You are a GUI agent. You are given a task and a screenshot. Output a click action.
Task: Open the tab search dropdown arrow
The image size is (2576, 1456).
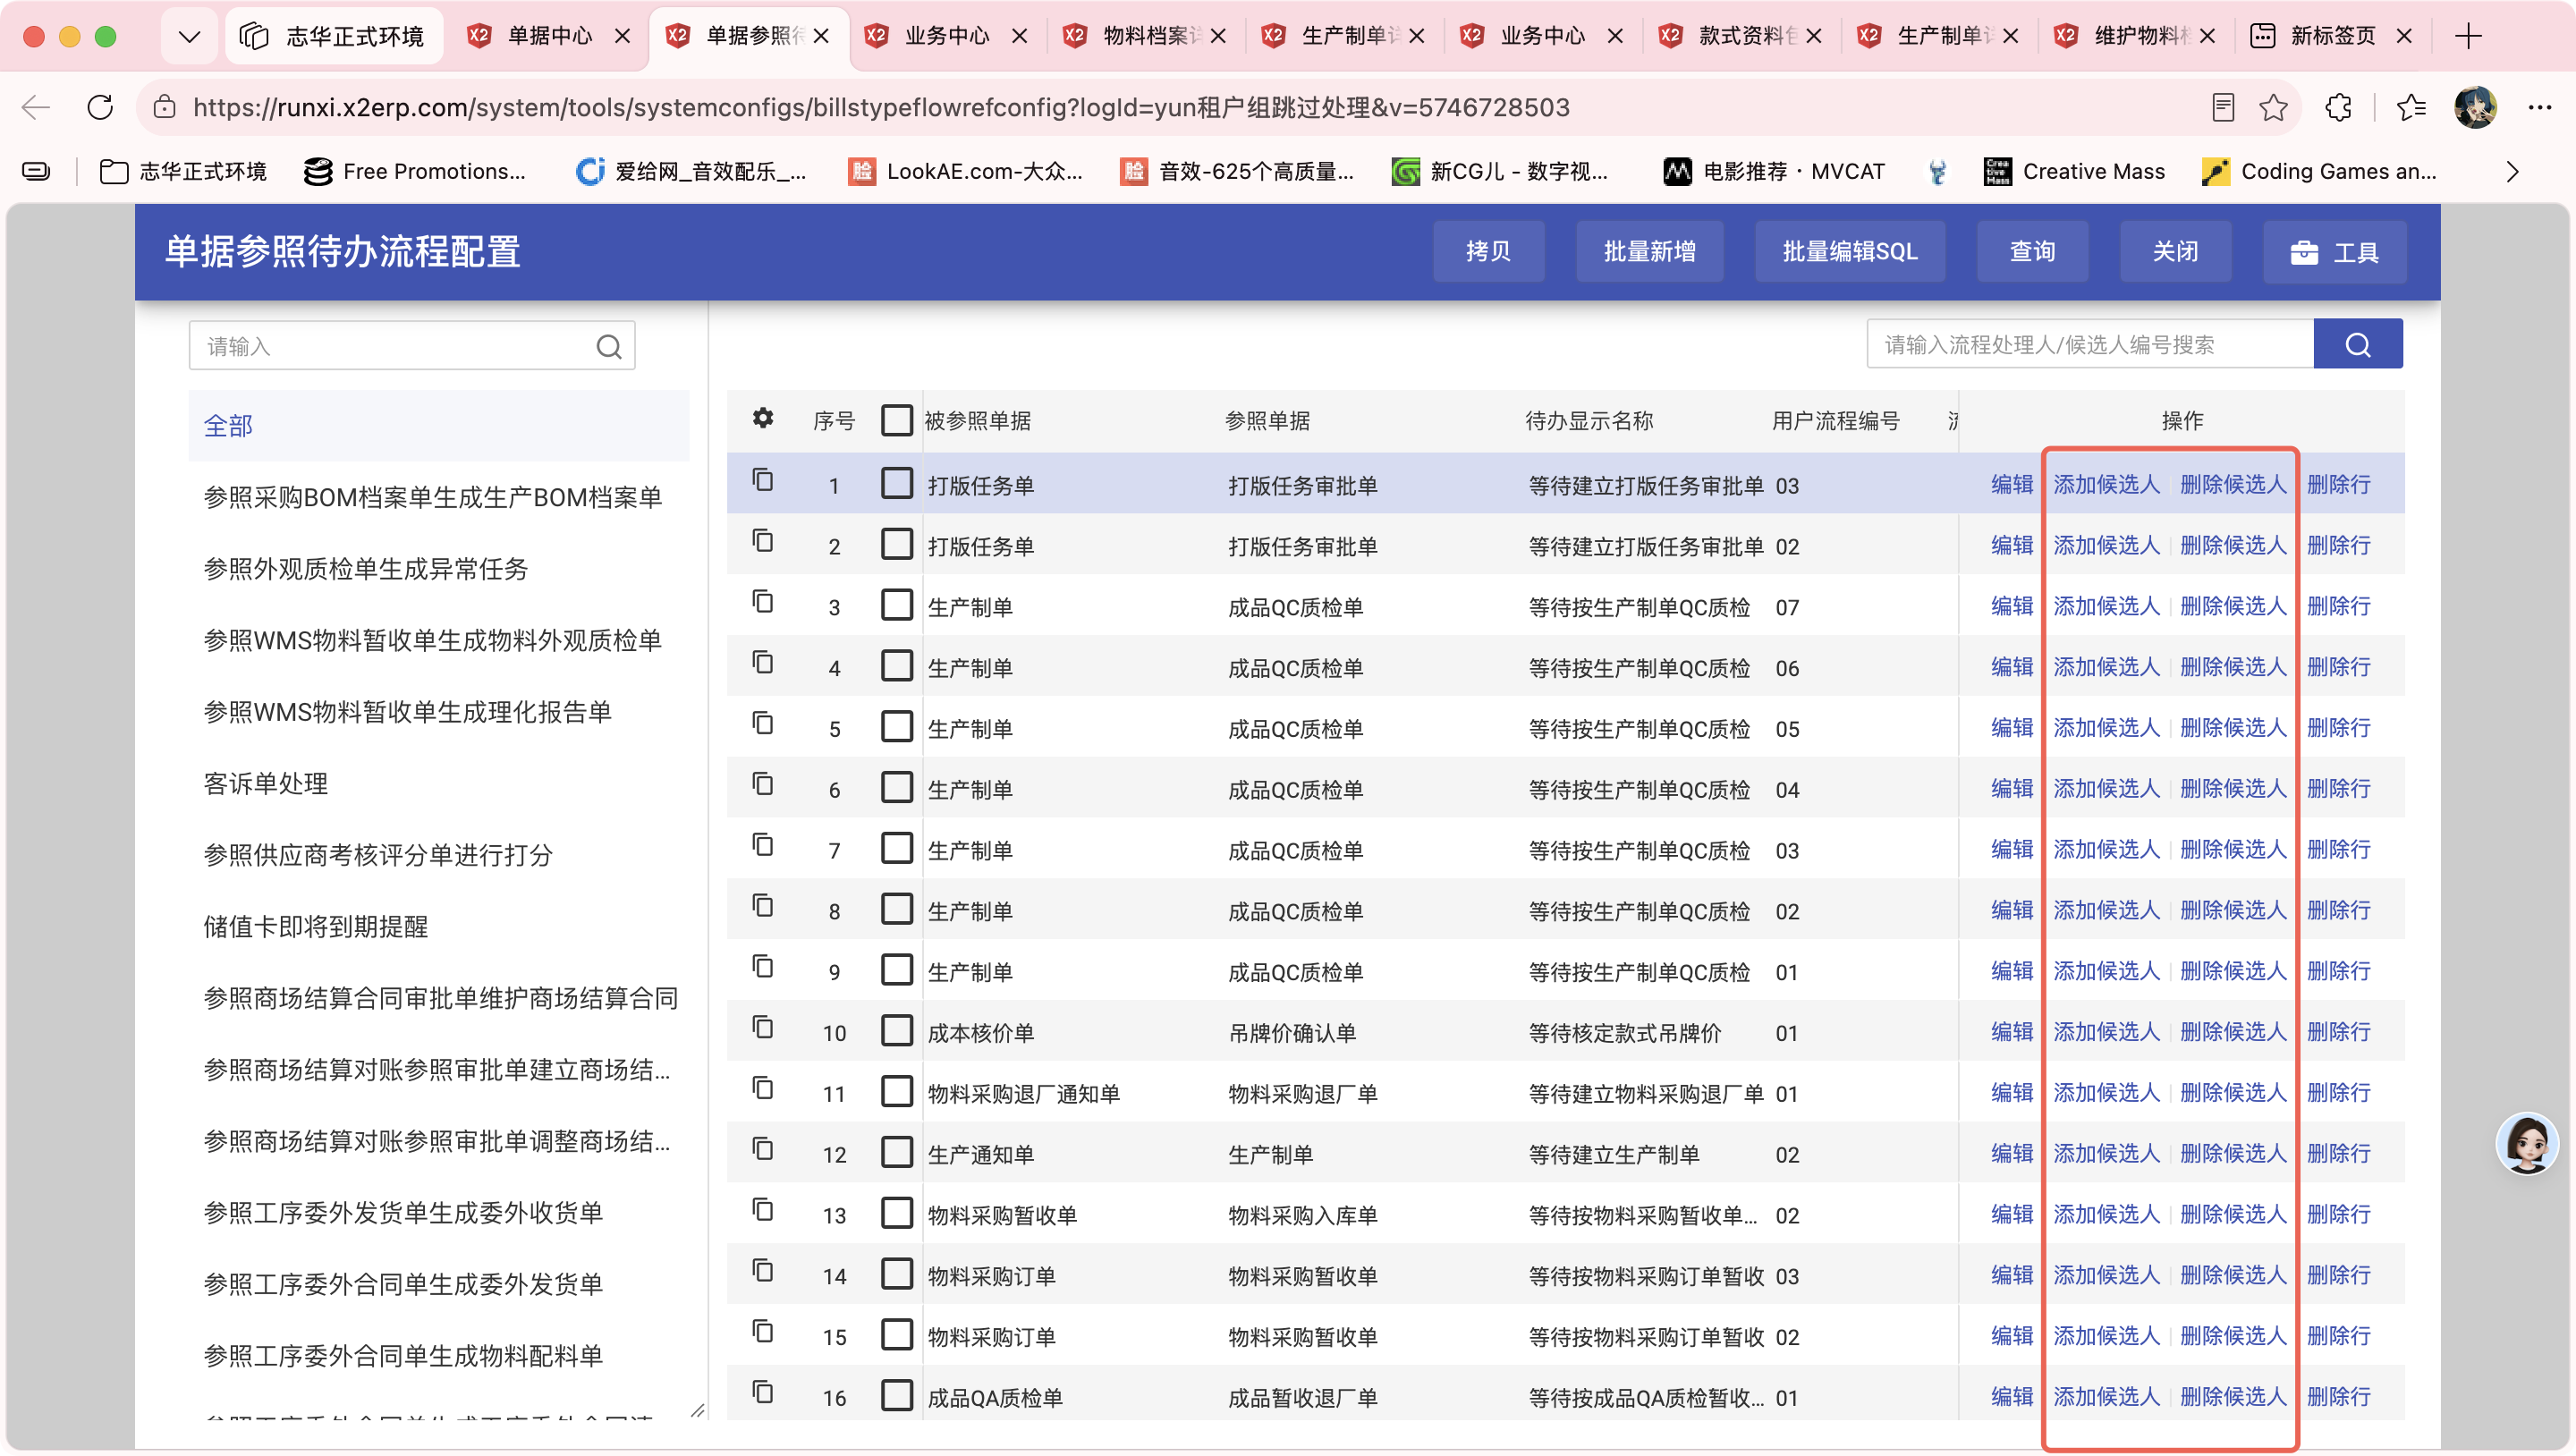[189, 37]
